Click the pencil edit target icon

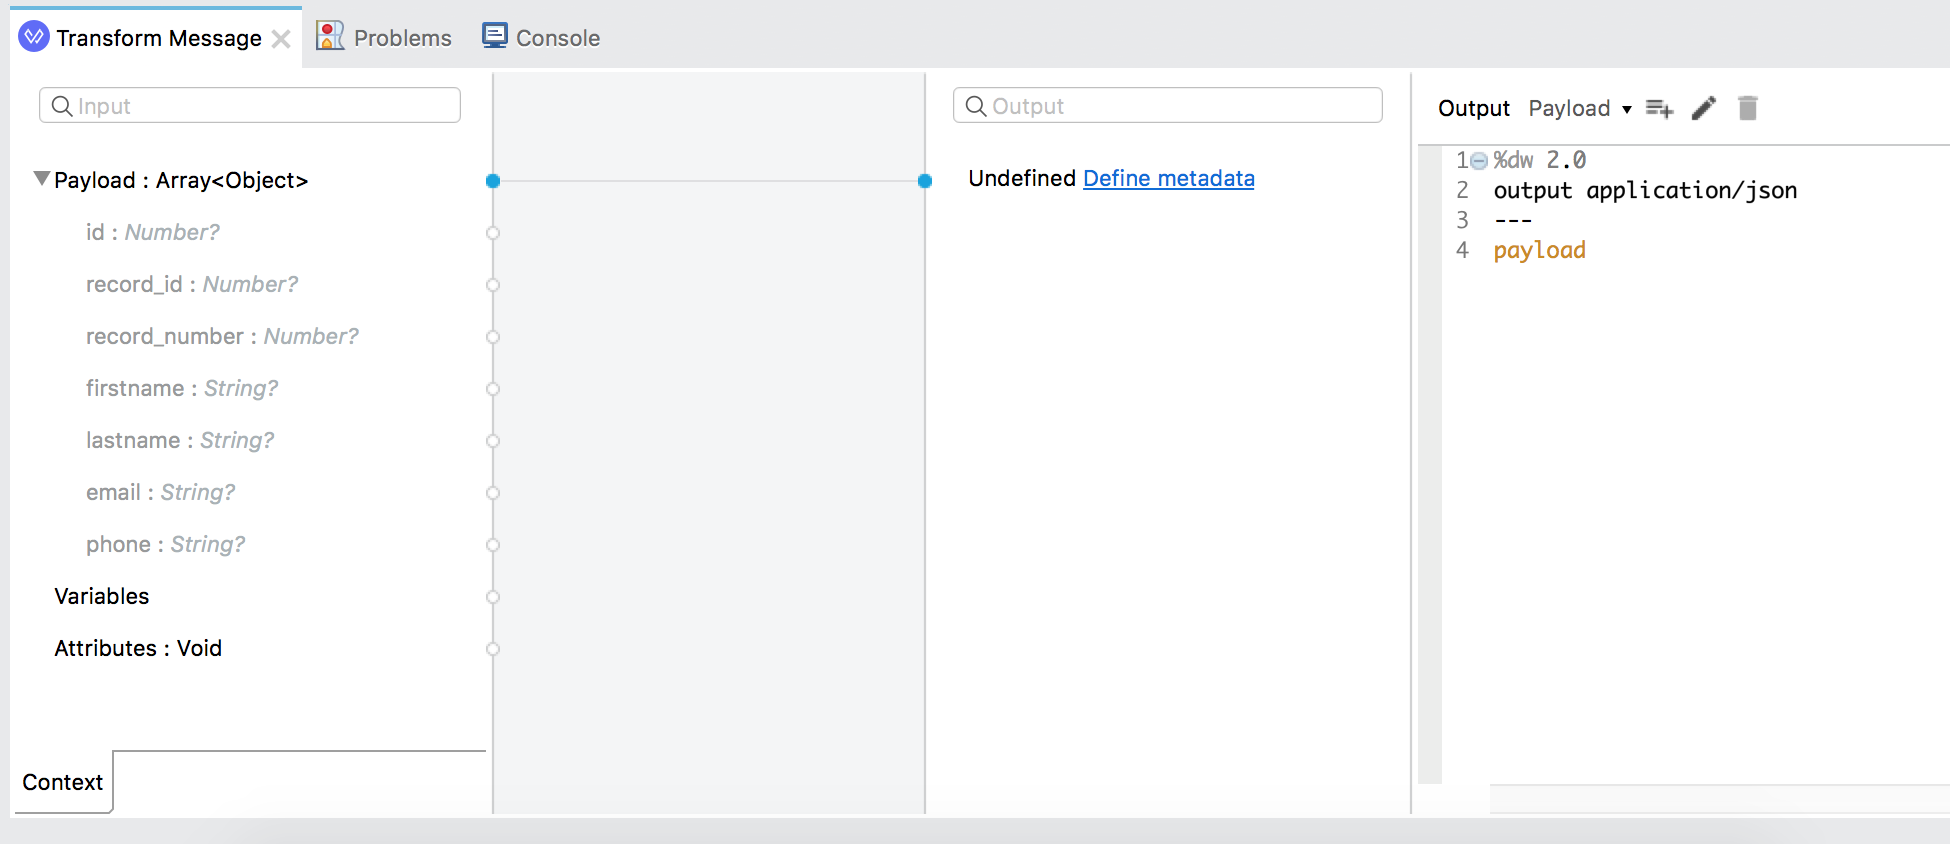(x=1704, y=108)
